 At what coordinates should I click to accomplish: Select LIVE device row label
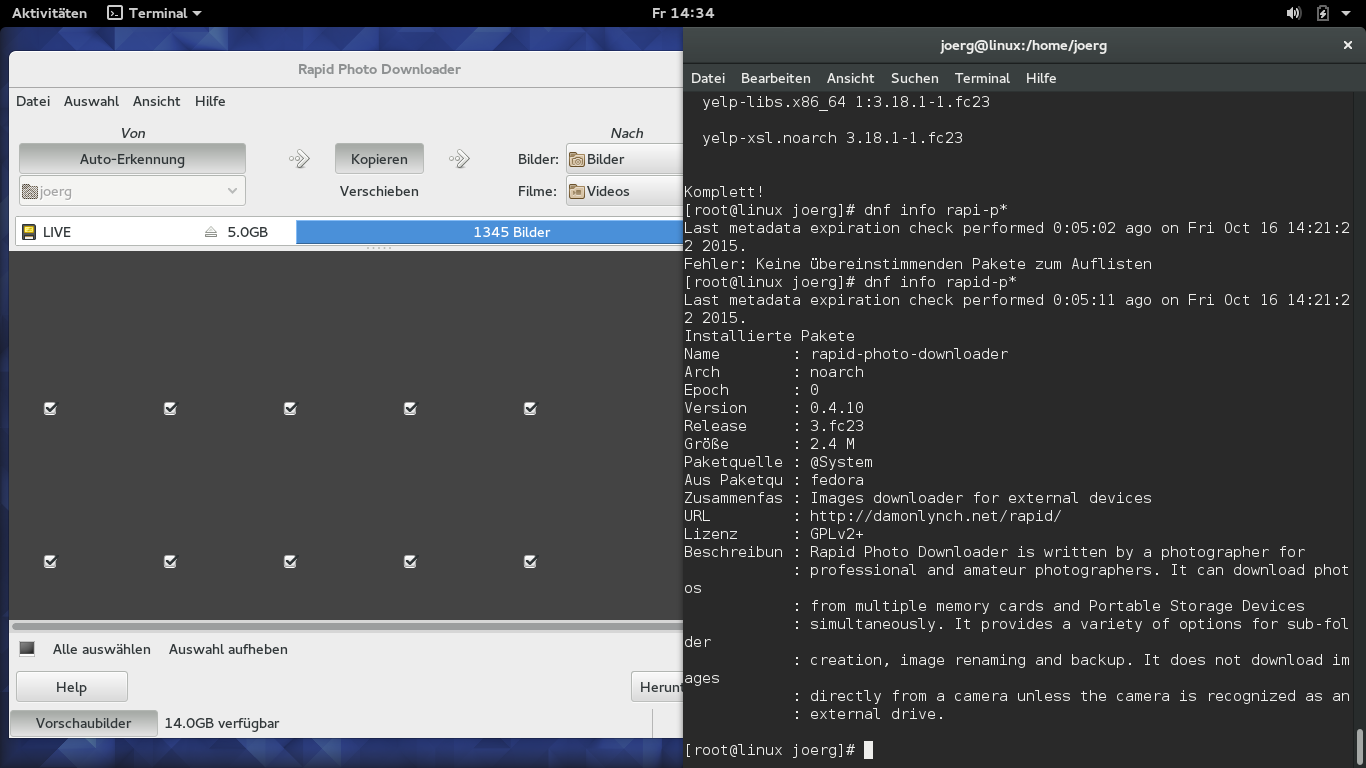pyautogui.click(x=57, y=232)
